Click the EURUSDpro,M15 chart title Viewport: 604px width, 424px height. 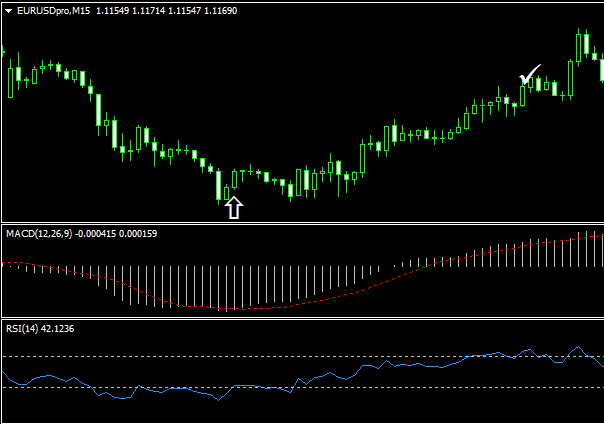pyautogui.click(x=52, y=9)
